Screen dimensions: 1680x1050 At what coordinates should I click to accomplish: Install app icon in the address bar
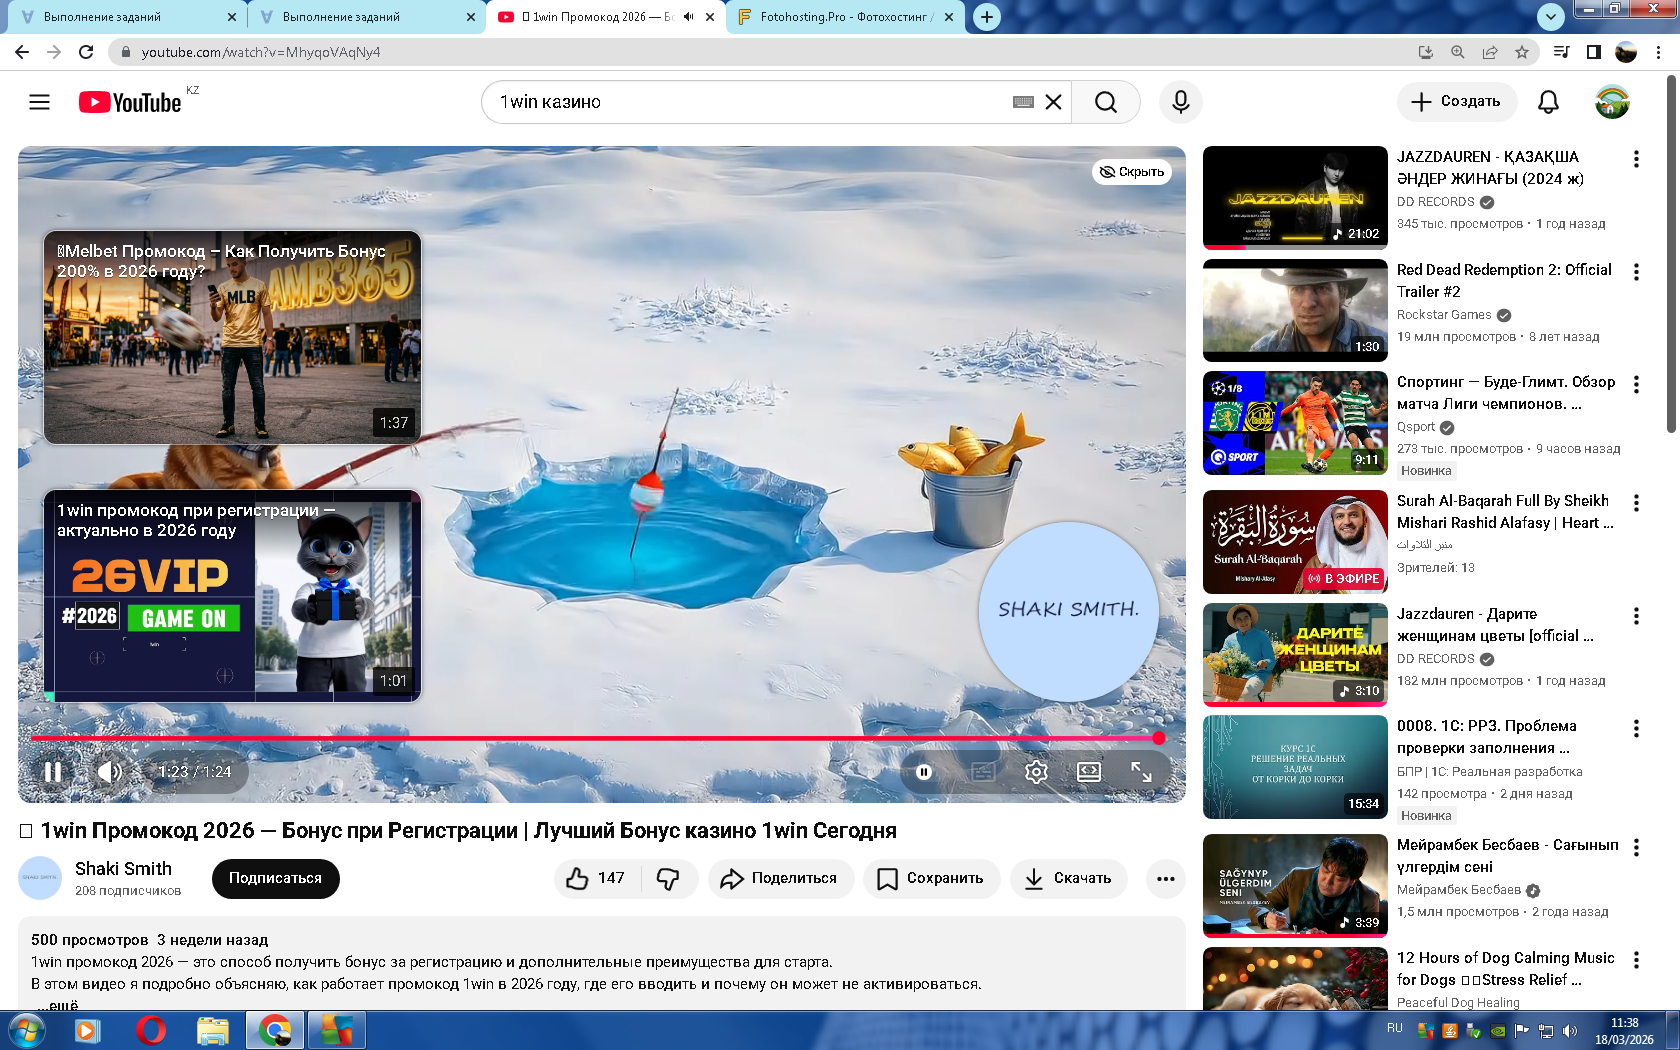tap(1426, 52)
